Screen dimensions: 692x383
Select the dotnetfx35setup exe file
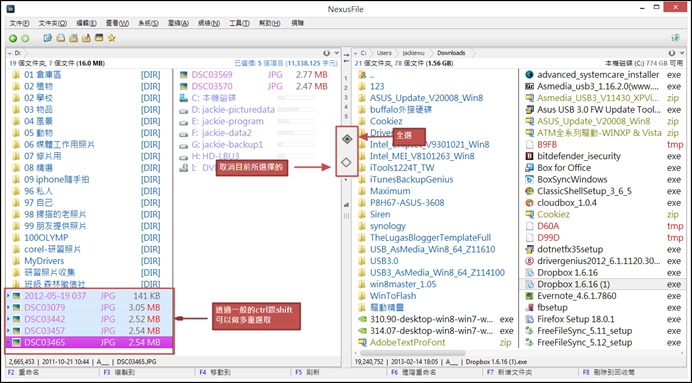[x=604, y=249]
